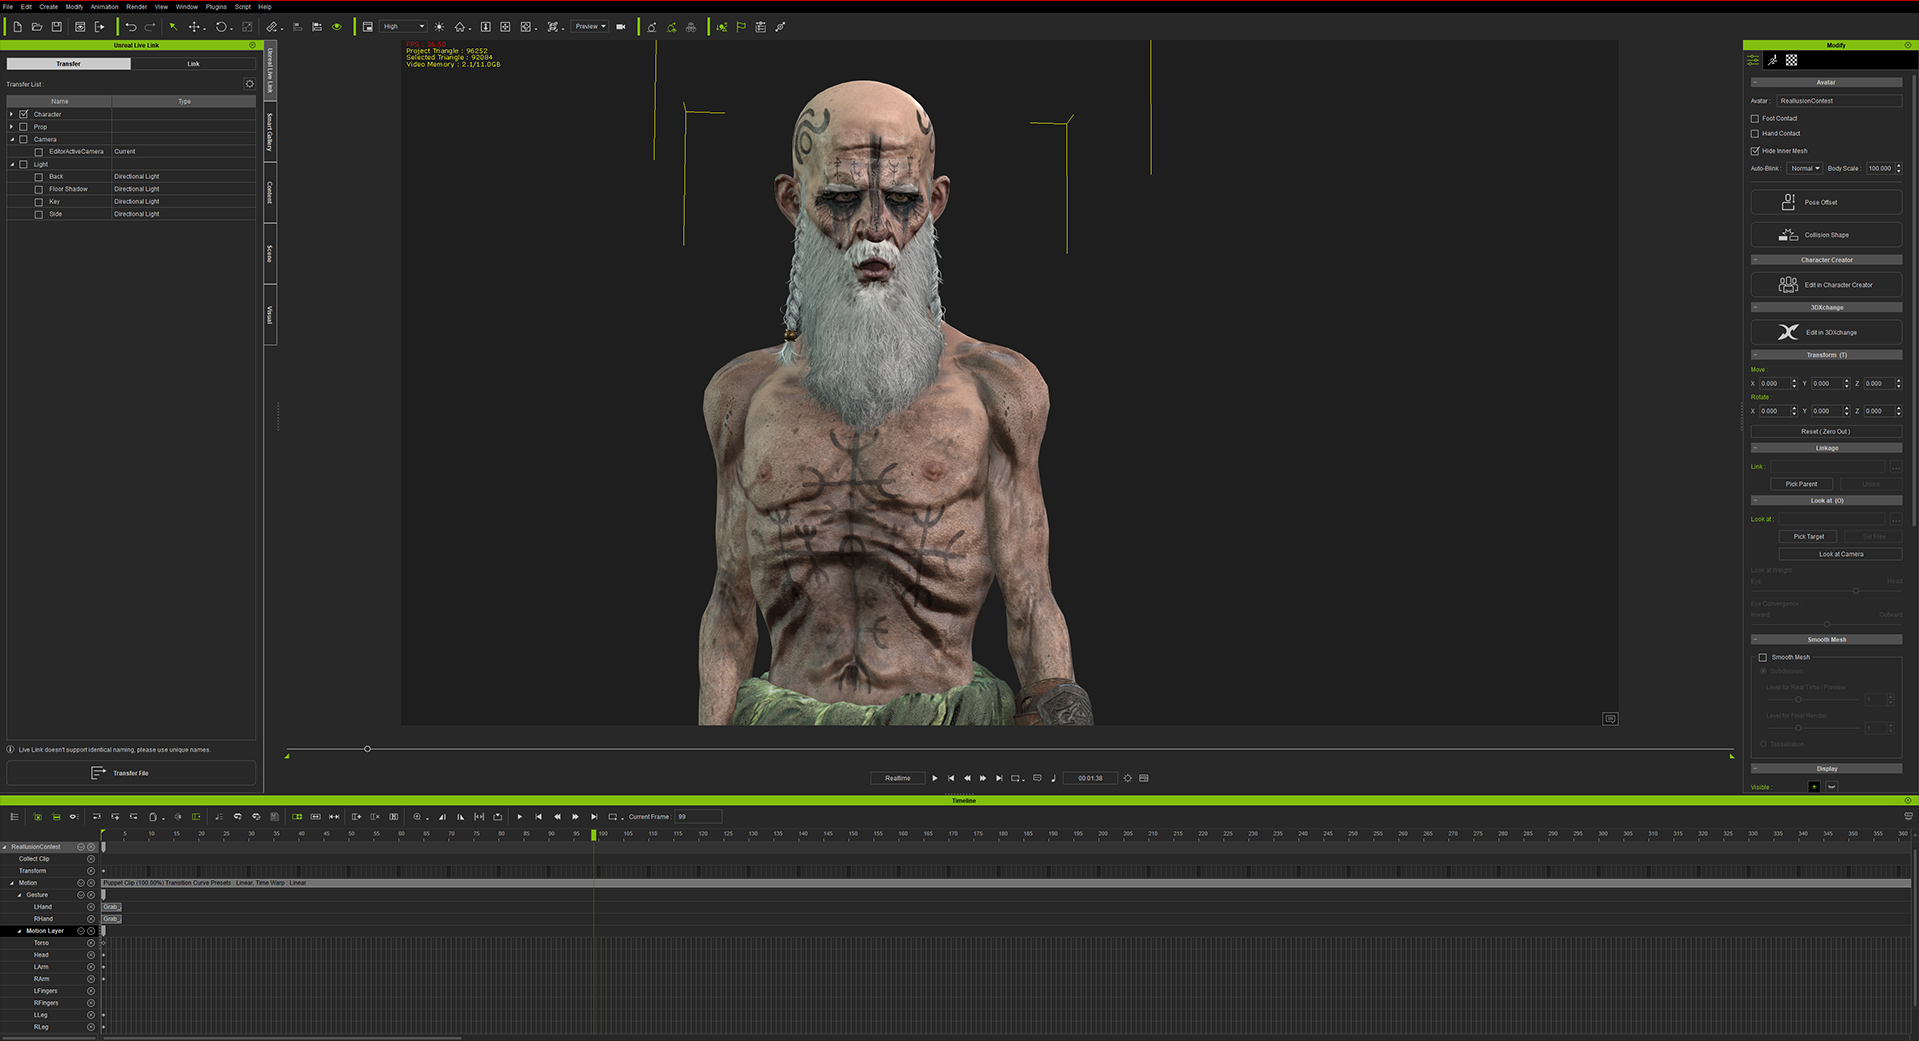Select the Rotate tool icon
1919x1041 pixels.
[222, 27]
